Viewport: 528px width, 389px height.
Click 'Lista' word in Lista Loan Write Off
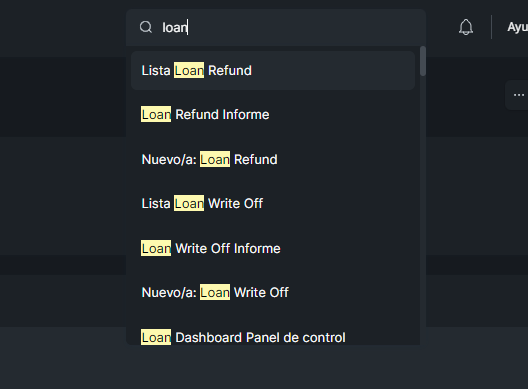tap(156, 203)
